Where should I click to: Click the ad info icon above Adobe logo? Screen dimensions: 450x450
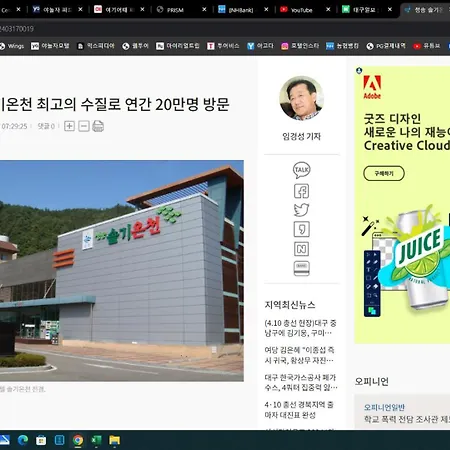click(x=359, y=70)
